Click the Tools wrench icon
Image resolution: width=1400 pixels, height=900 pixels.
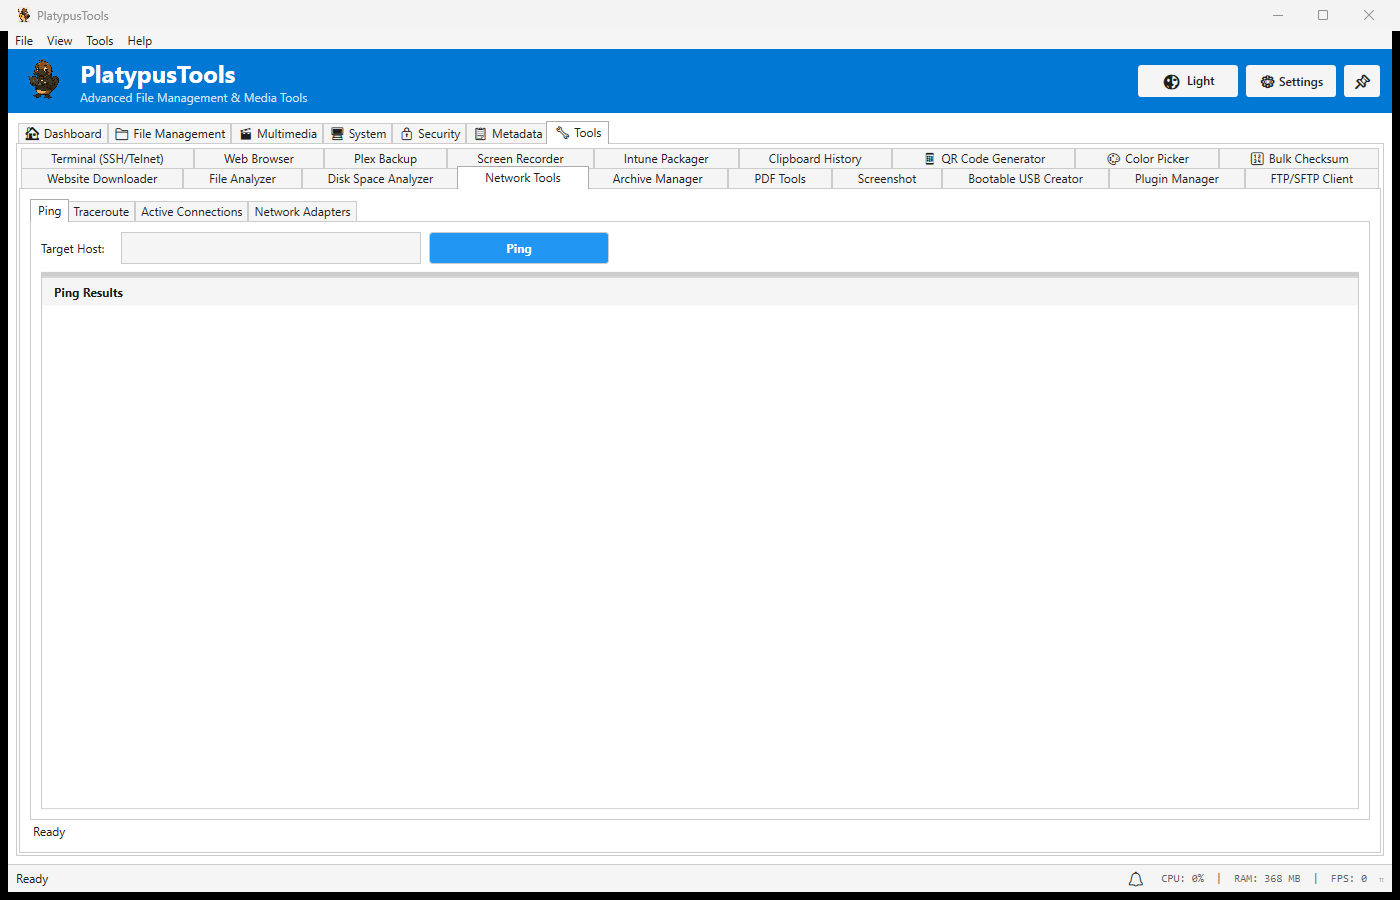click(562, 131)
